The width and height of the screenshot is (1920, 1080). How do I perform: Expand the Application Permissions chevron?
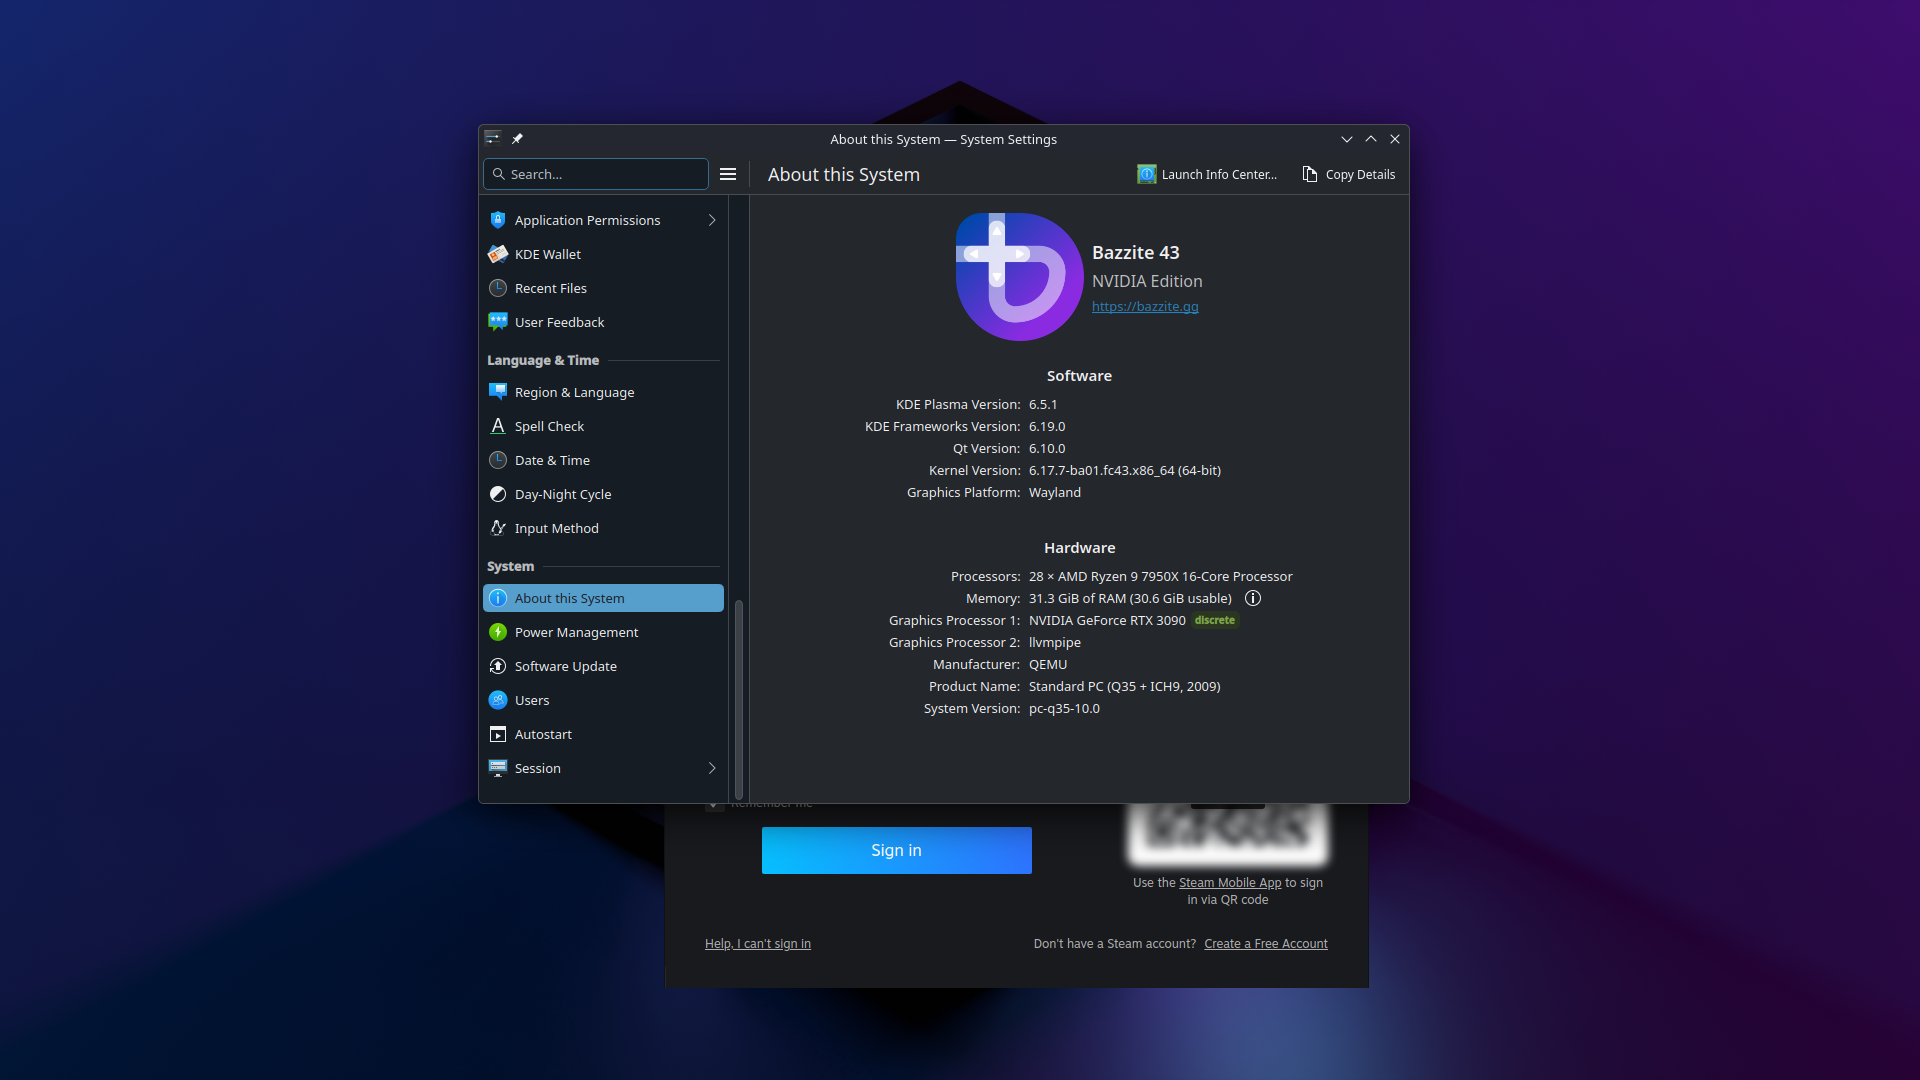point(712,220)
